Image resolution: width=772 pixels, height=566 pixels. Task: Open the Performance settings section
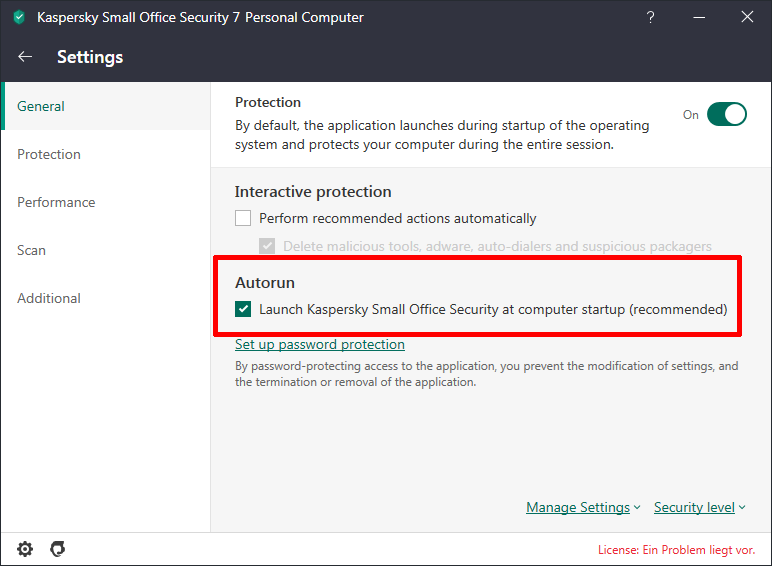pos(56,202)
